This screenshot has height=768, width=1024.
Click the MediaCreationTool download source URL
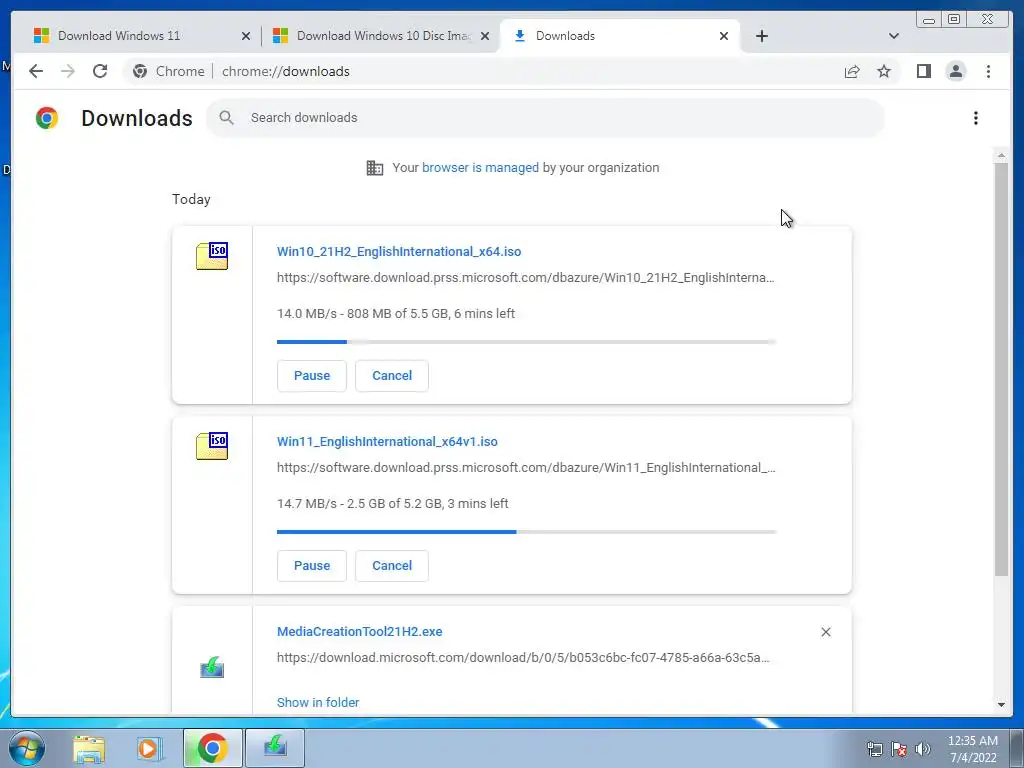(x=523, y=658)
